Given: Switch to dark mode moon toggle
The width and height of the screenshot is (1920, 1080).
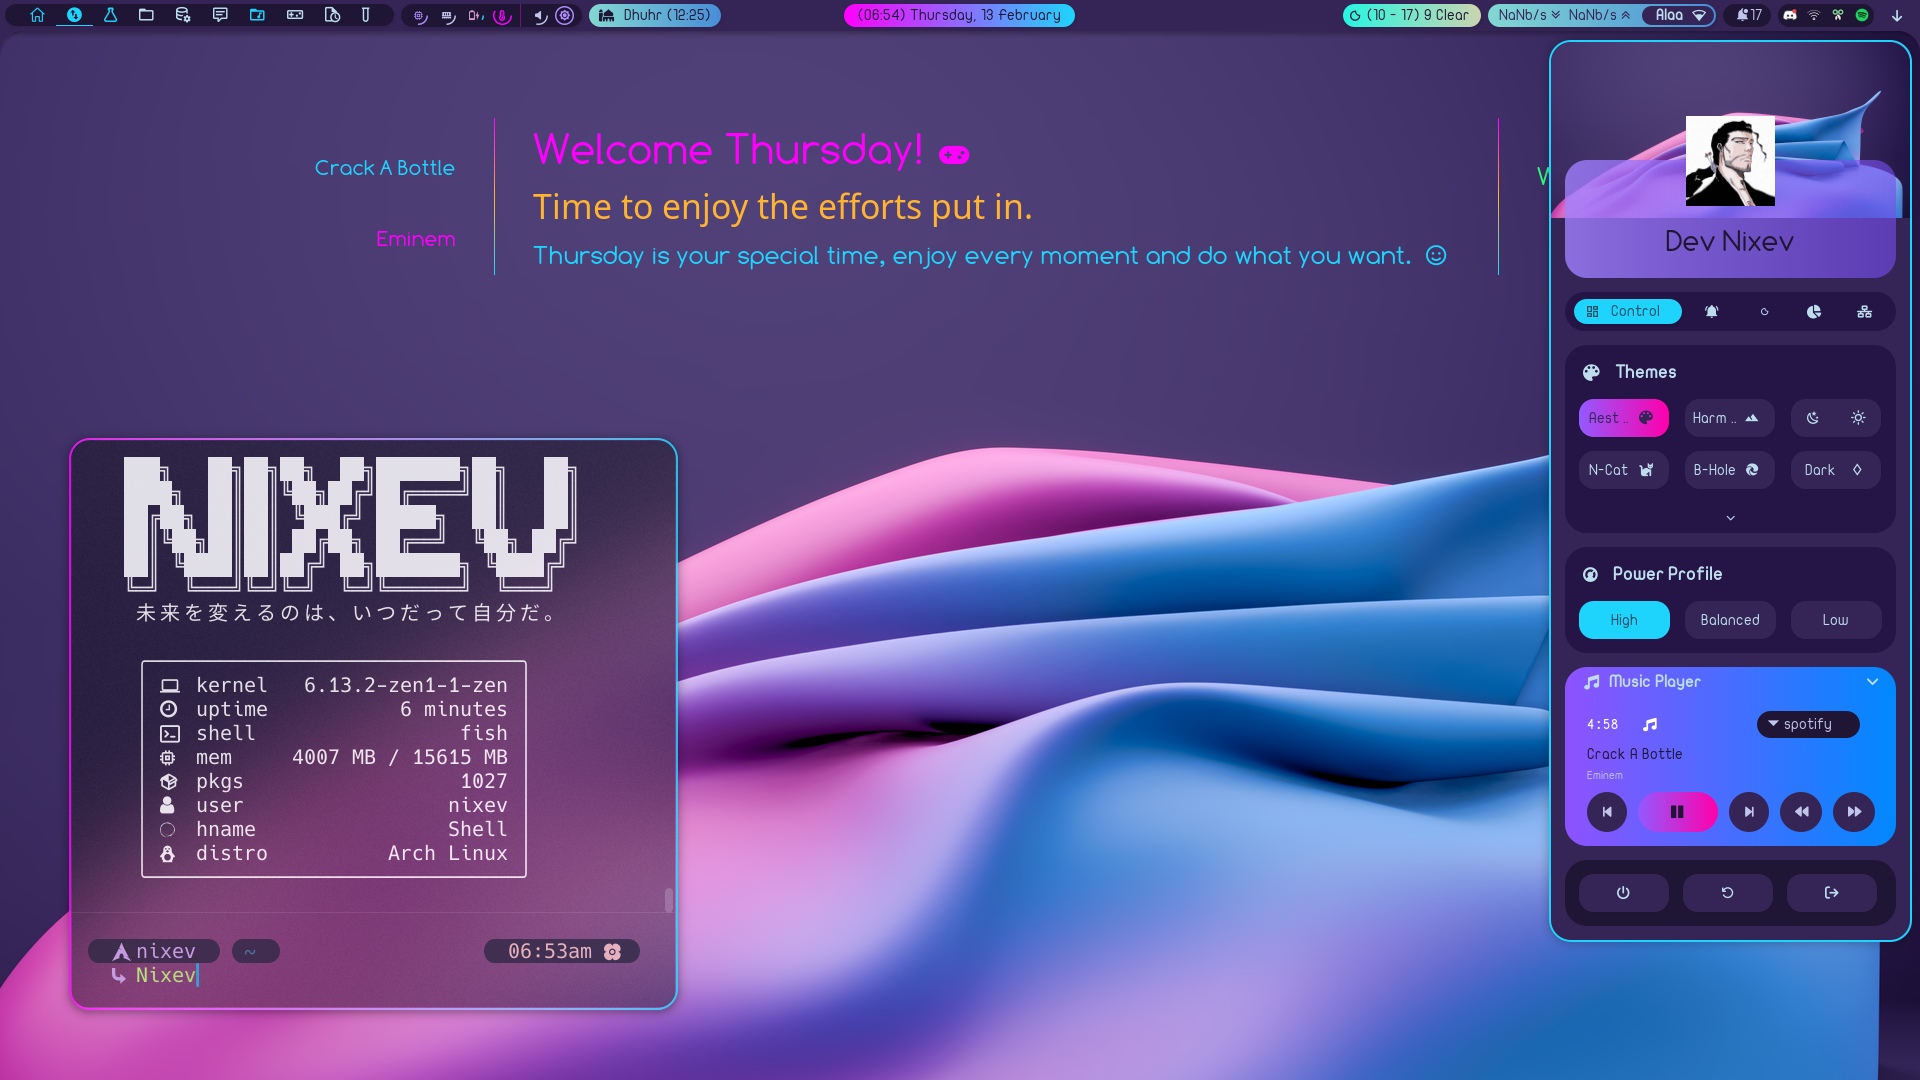Looking at the screenshot, I should [1813, 418].
